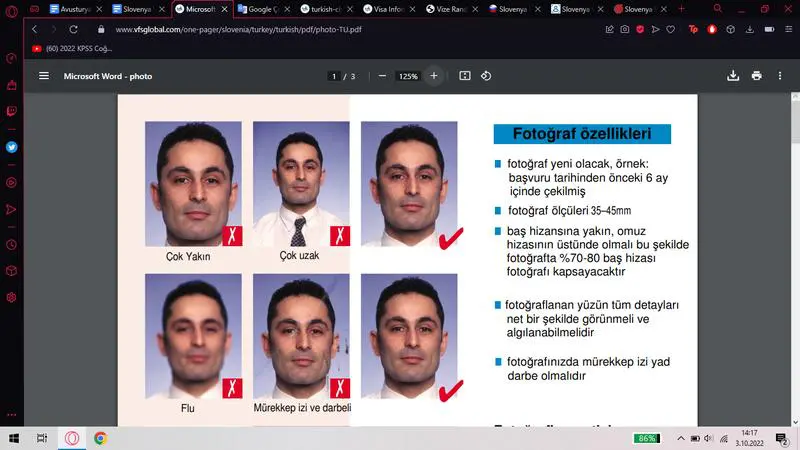Viewport: 800px width, 450px height.
Task: Open the Opera GX main menu
Action: [11, 10]
